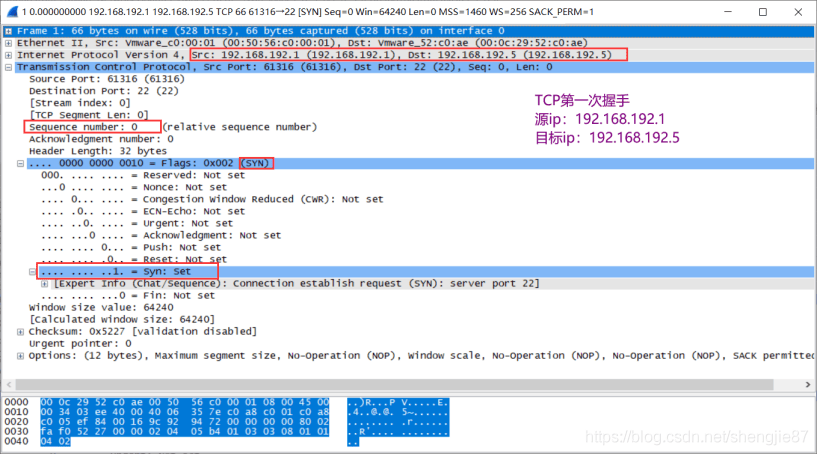Screen dimensions: 818x455
Task: Collapse the Syn: Set flag node
Action: [x=33, y=271]
